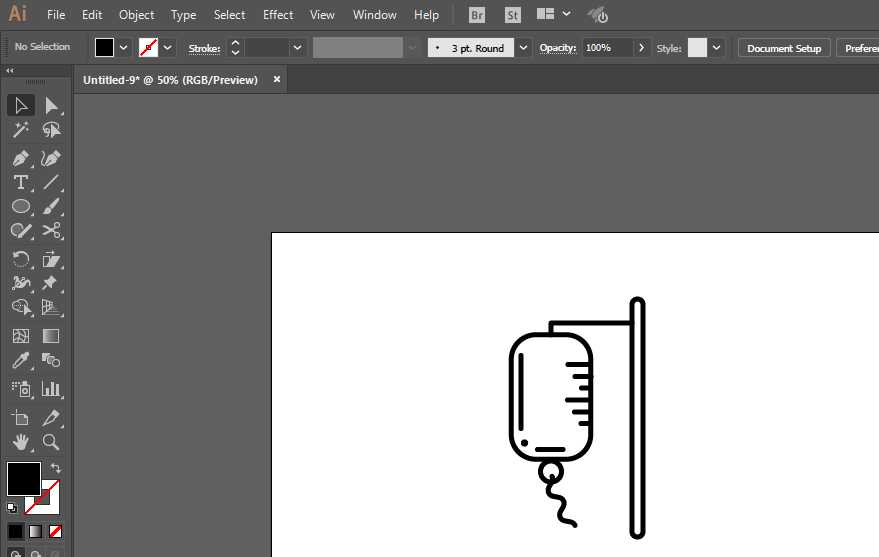The height and width of the screenshot is (557, 879).
Task: Switch paint mode to Gradient
Action: [x=35, y=531]
